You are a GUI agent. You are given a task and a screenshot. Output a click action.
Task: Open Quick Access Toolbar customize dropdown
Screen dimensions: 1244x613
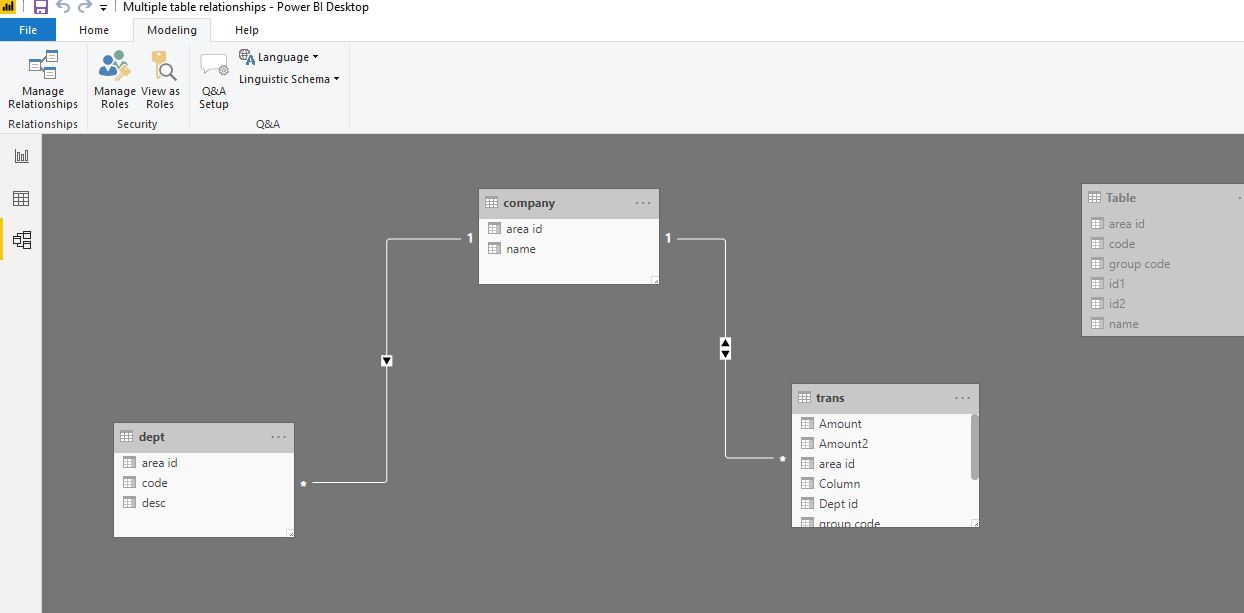pyautogui.click(x=104, y=8)
